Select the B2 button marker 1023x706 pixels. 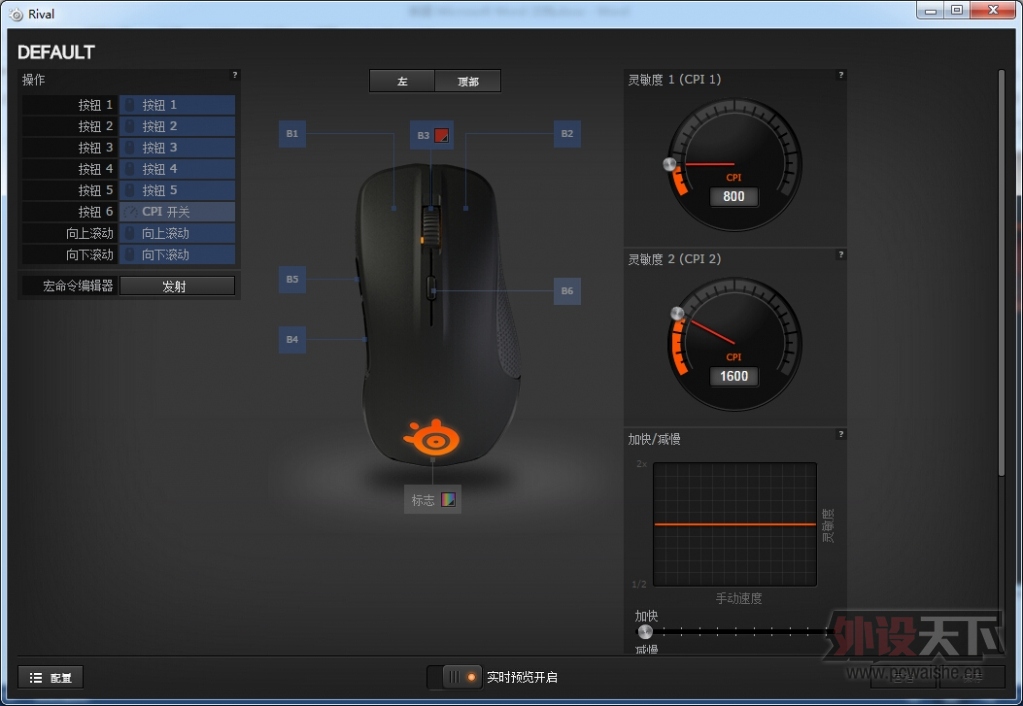click(x=567, y=134)
